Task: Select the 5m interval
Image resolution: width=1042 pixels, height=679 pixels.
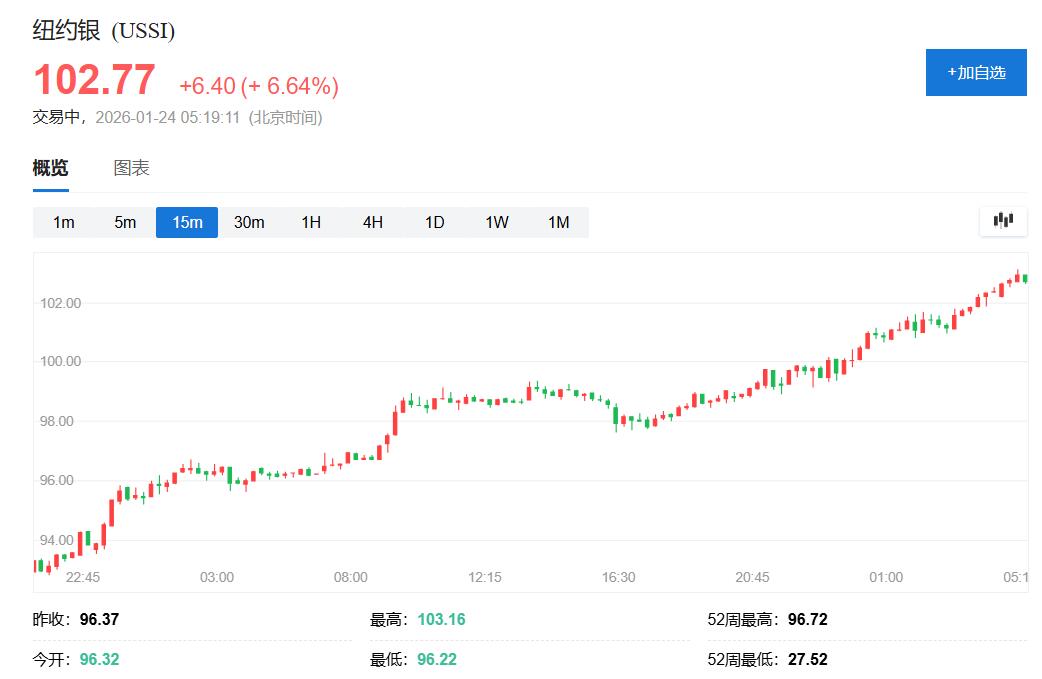Action: (x=125, y=222)
